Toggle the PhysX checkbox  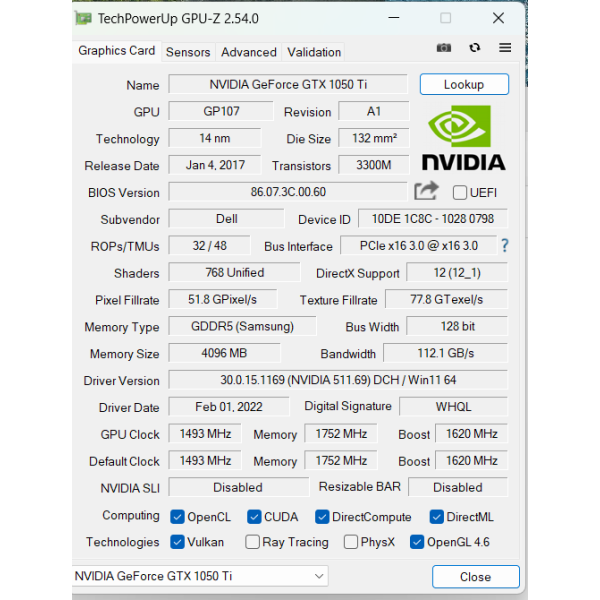[351, 542]
